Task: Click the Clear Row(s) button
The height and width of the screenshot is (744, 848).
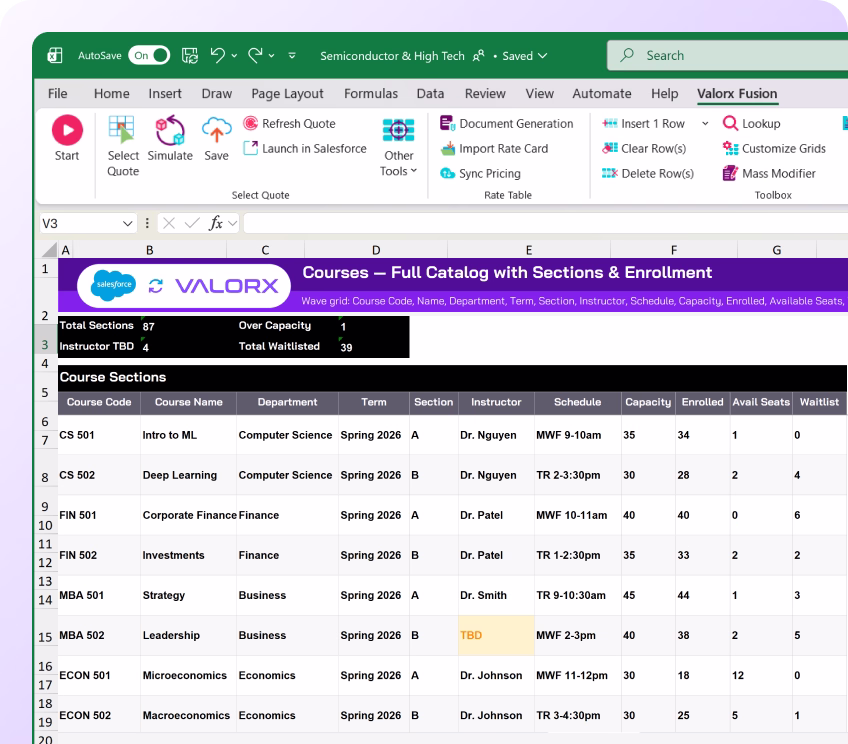Action: coord(644,148)
